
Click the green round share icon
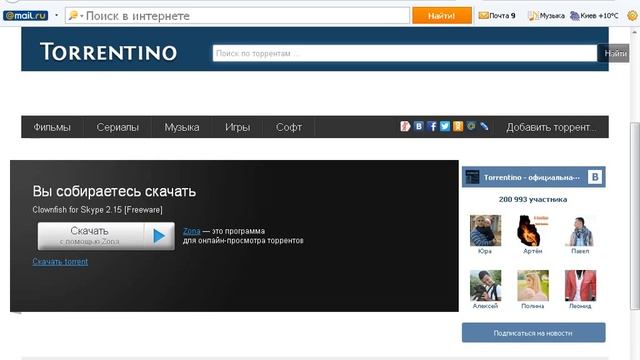[471, 127]
